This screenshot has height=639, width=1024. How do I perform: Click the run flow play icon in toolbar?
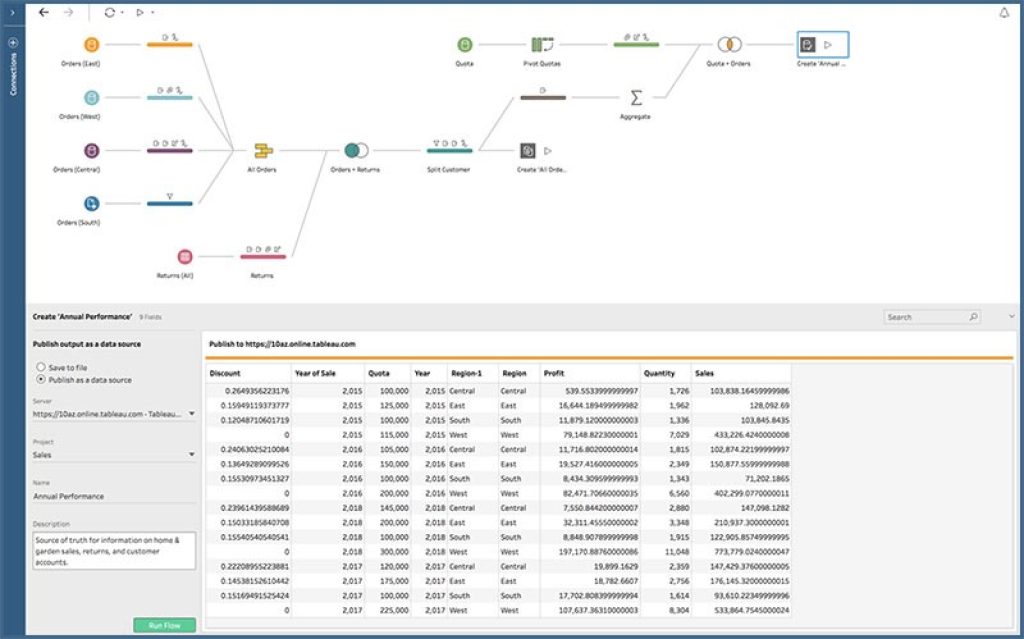(x=140, y=12)
